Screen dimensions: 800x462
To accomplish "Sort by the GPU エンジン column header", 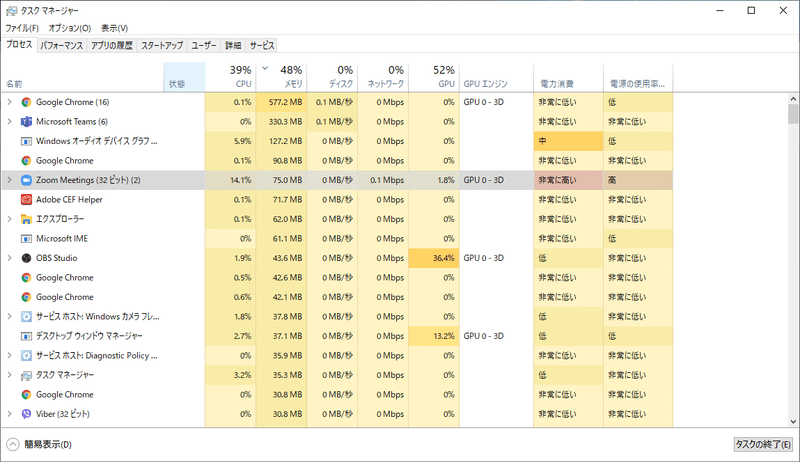I will pyautogui.click(x=496, y=76).
